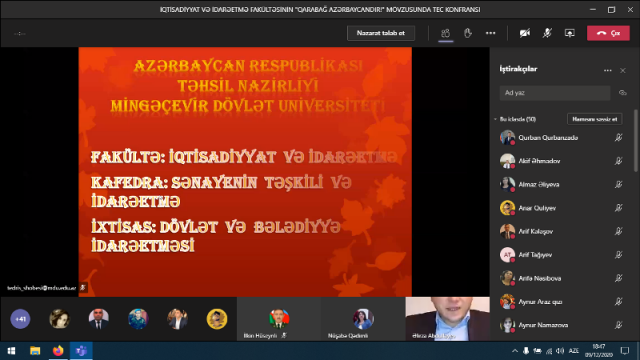Expand the +41 more participants avatar
640x360 pixels.
point(20,319)
